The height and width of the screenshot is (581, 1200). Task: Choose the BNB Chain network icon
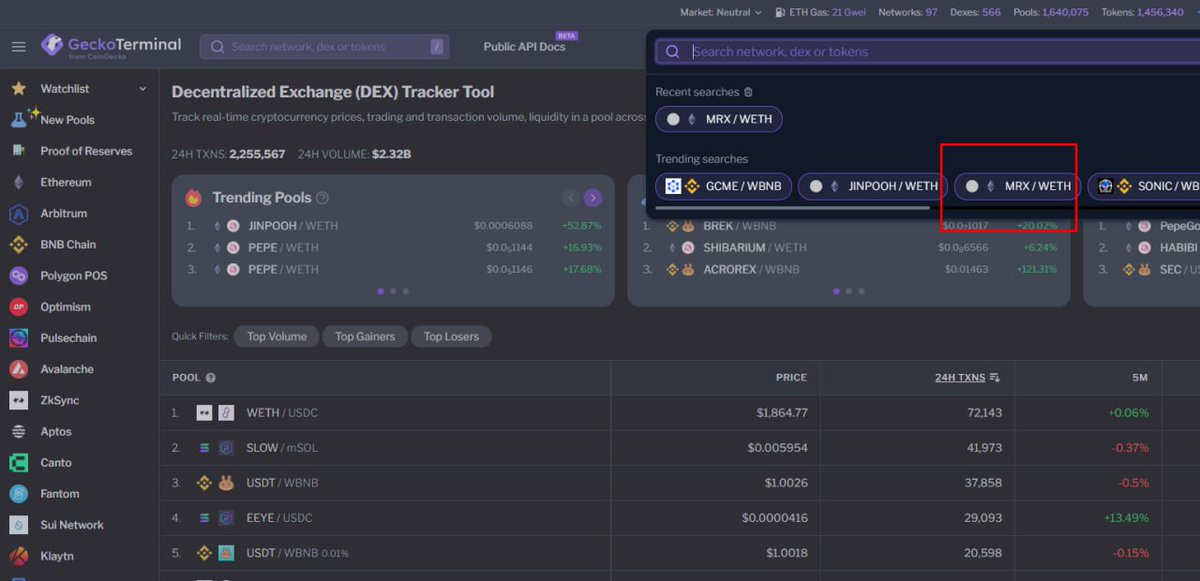pyautogui.click(x=18, y=244)
